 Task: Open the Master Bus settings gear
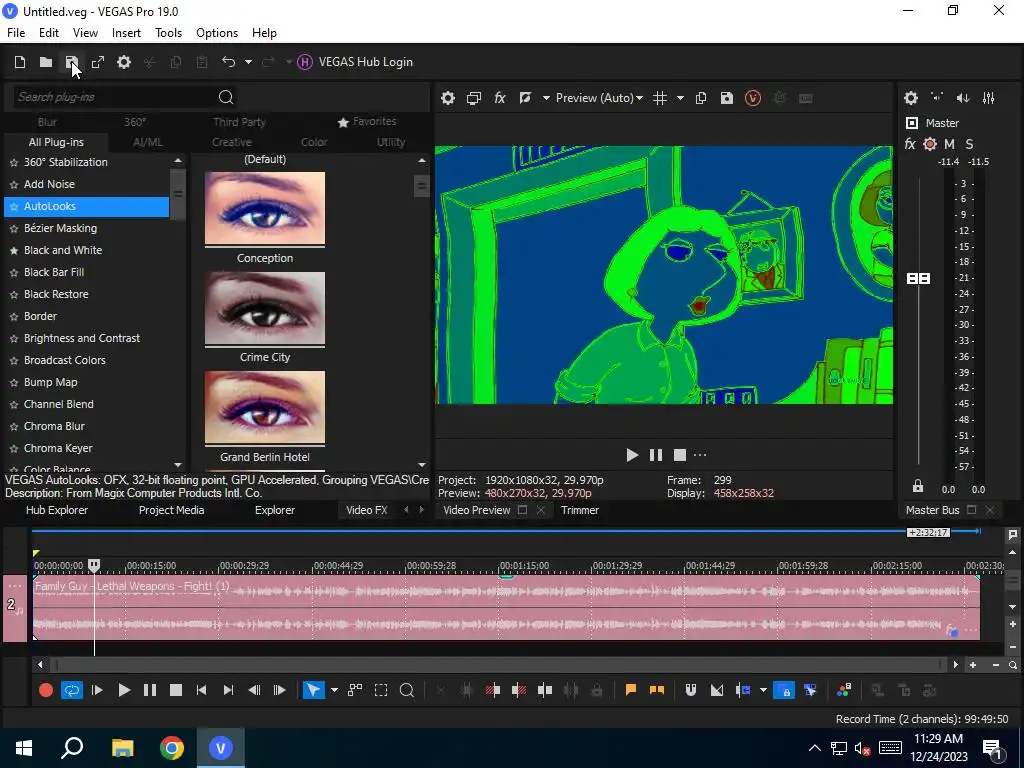tap(911, 98)
